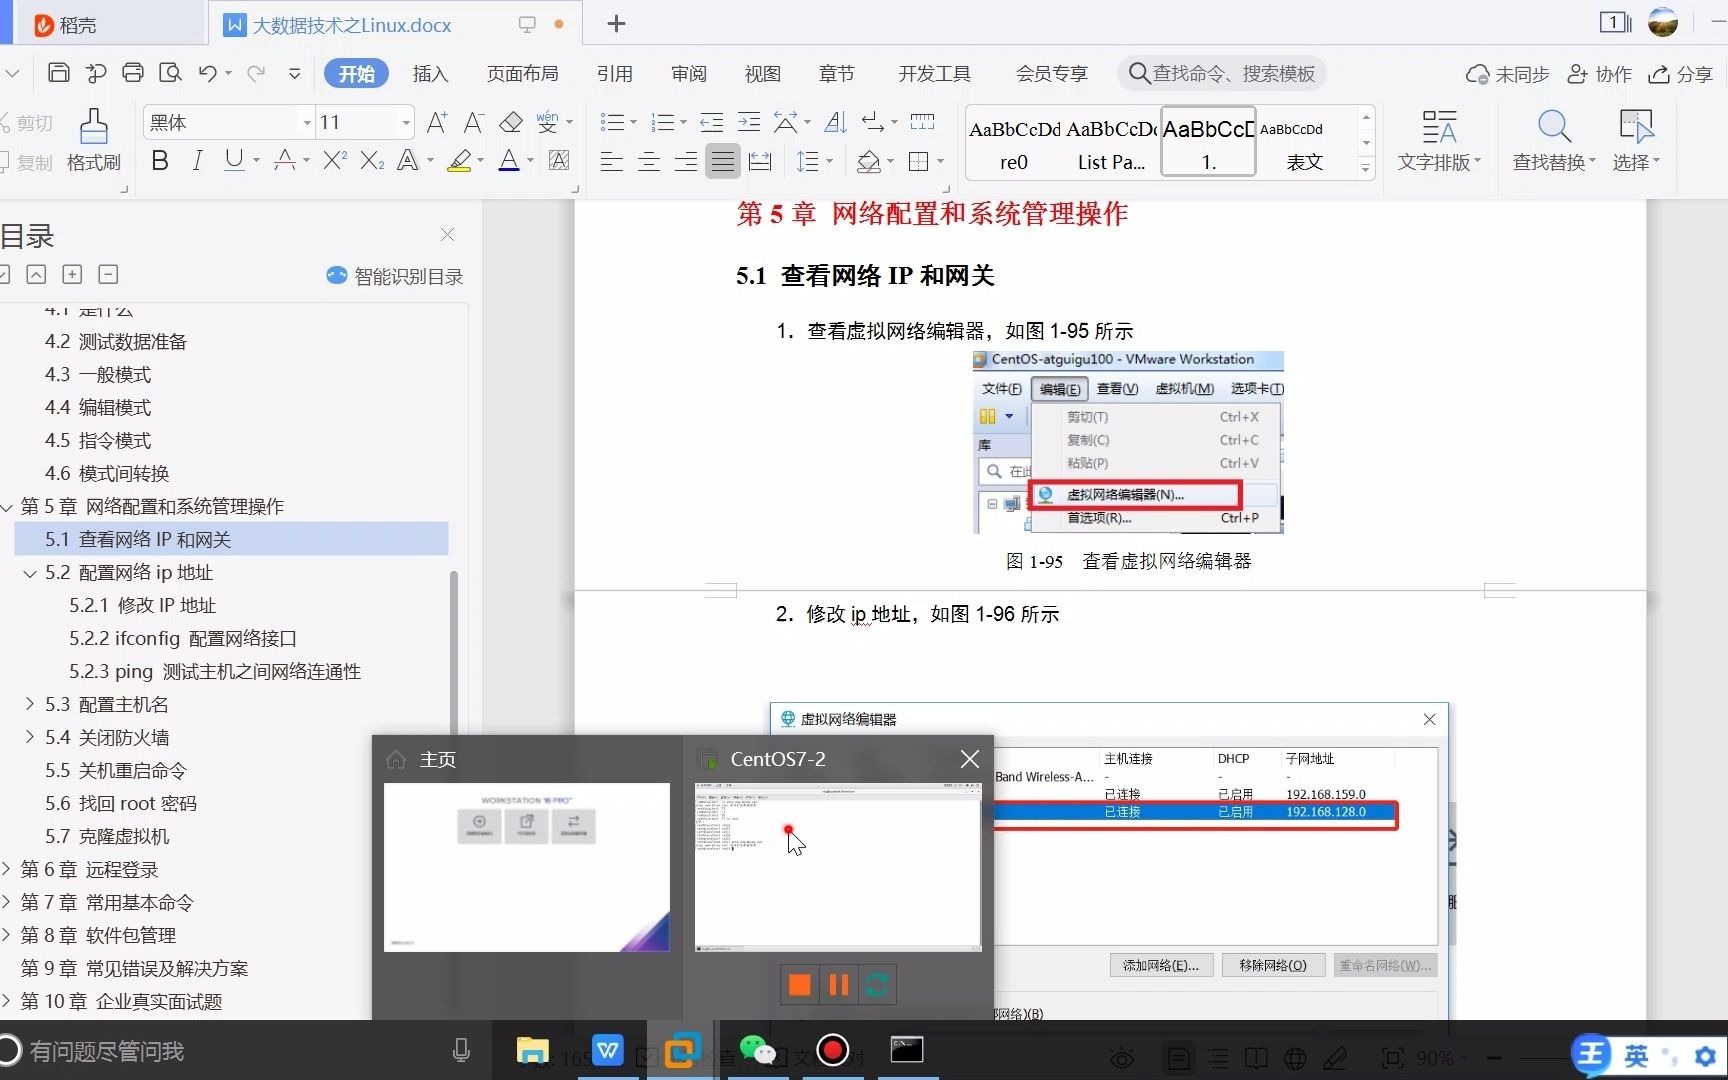The image size is (1728, 1080).
Task: Click the Save icon in quick toolbar
Action: point(59,73)
